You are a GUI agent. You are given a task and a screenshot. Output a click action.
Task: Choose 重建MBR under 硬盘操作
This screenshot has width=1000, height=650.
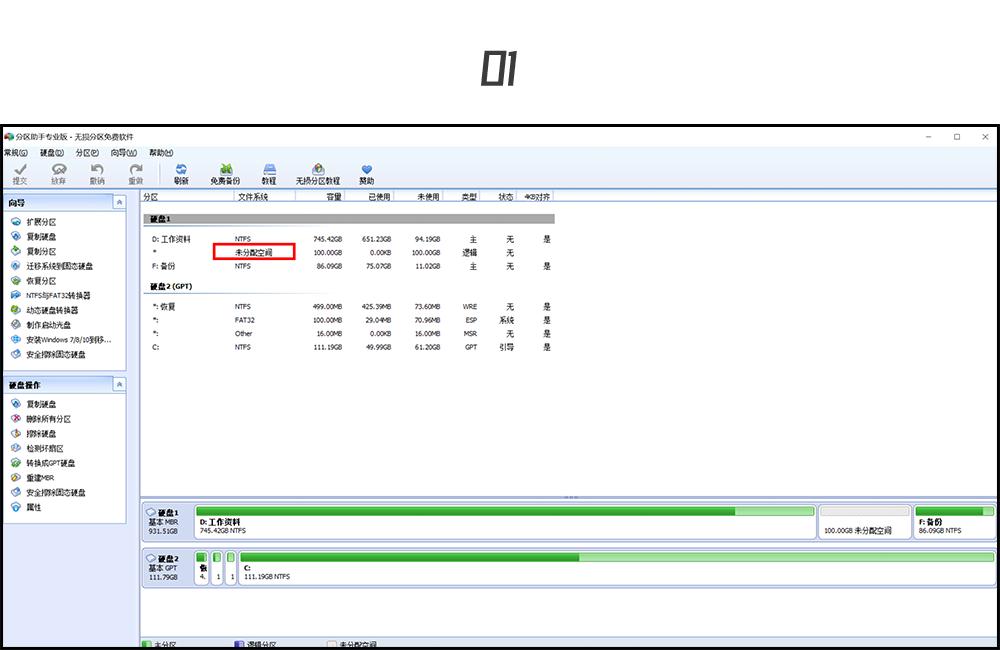(x=33, y=478)
